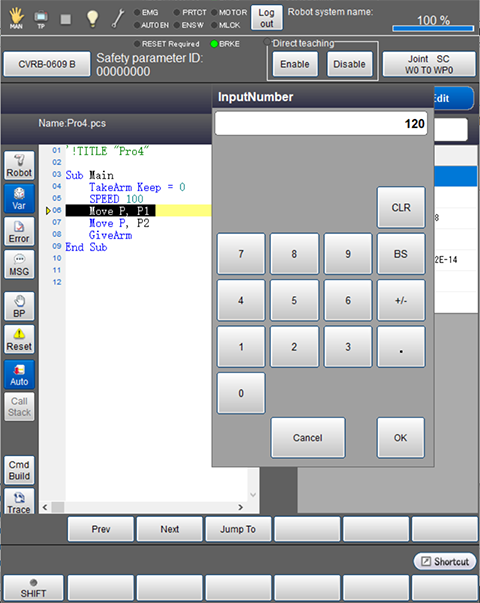Image resolution: width=480 pixels, height=603 pixels.
Task: Click the Reset warning icon
Action: (x=19, y=340)
